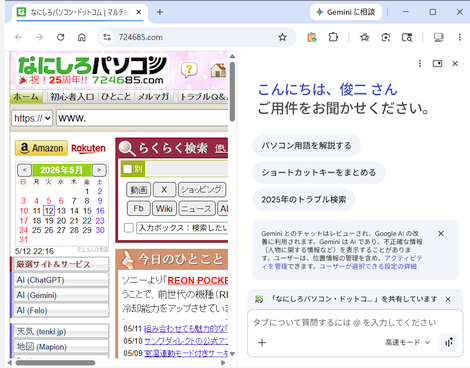
Task: Open the ホーム site tab
Action: point(27,97)
